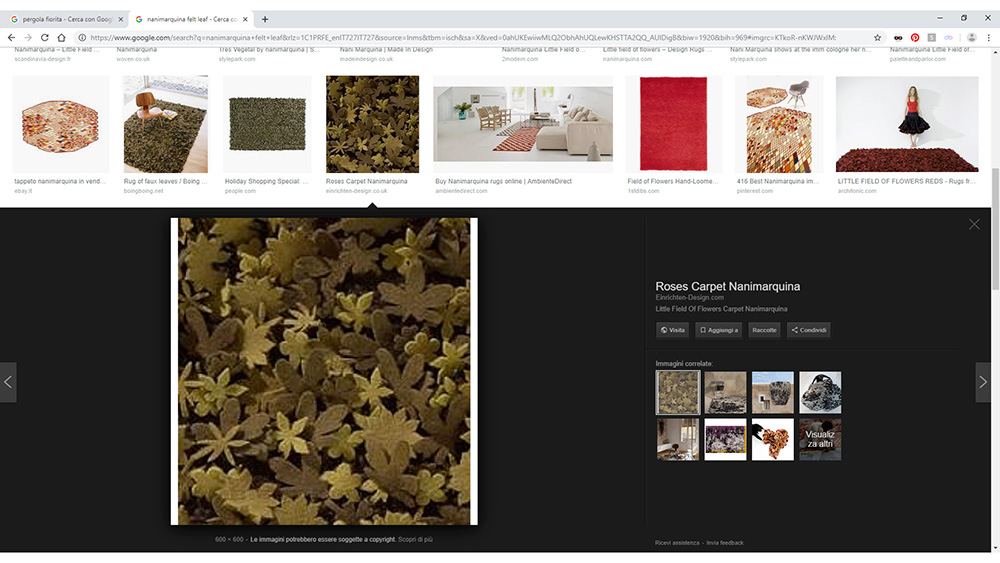This screenshot has width=1000, height=563.
Task: Close the dark image preview panel
Action: (974, 224)
